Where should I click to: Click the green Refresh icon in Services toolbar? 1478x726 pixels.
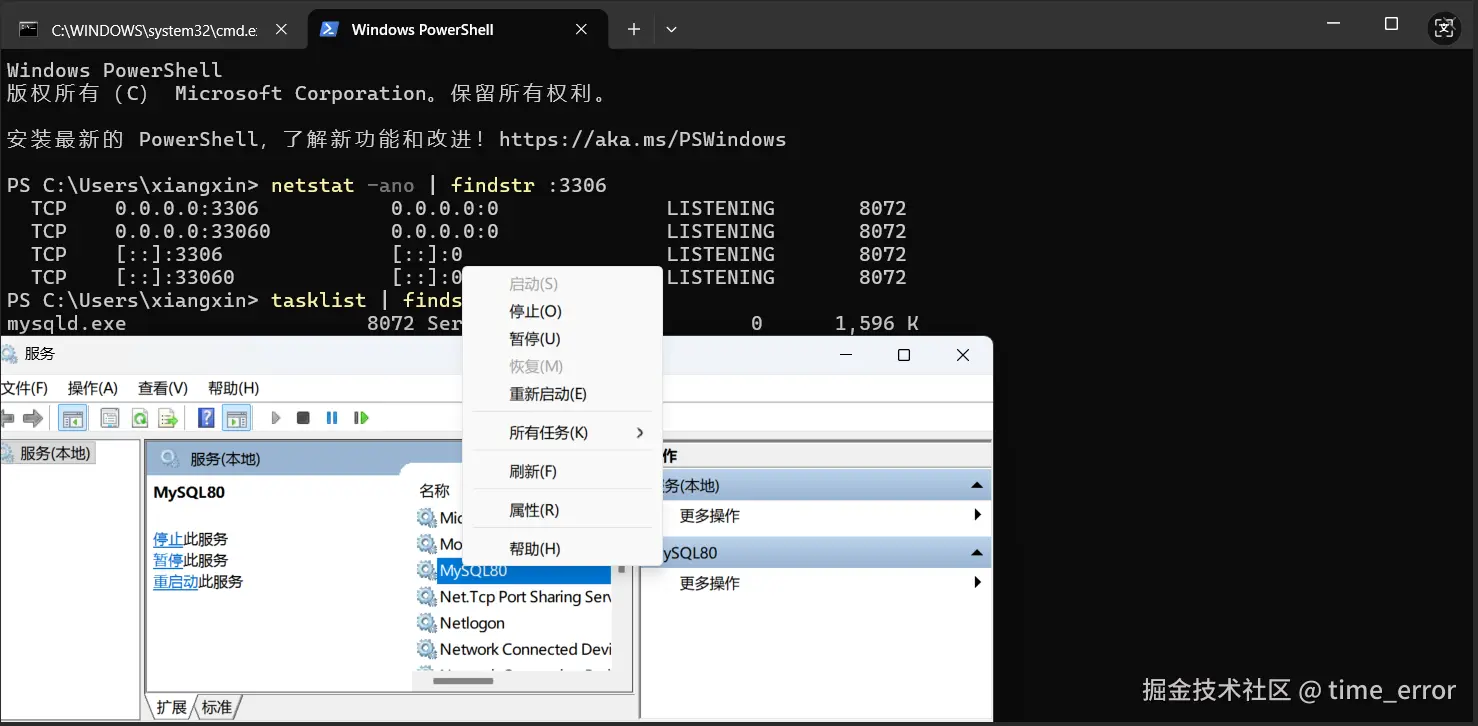pos(140,418)
